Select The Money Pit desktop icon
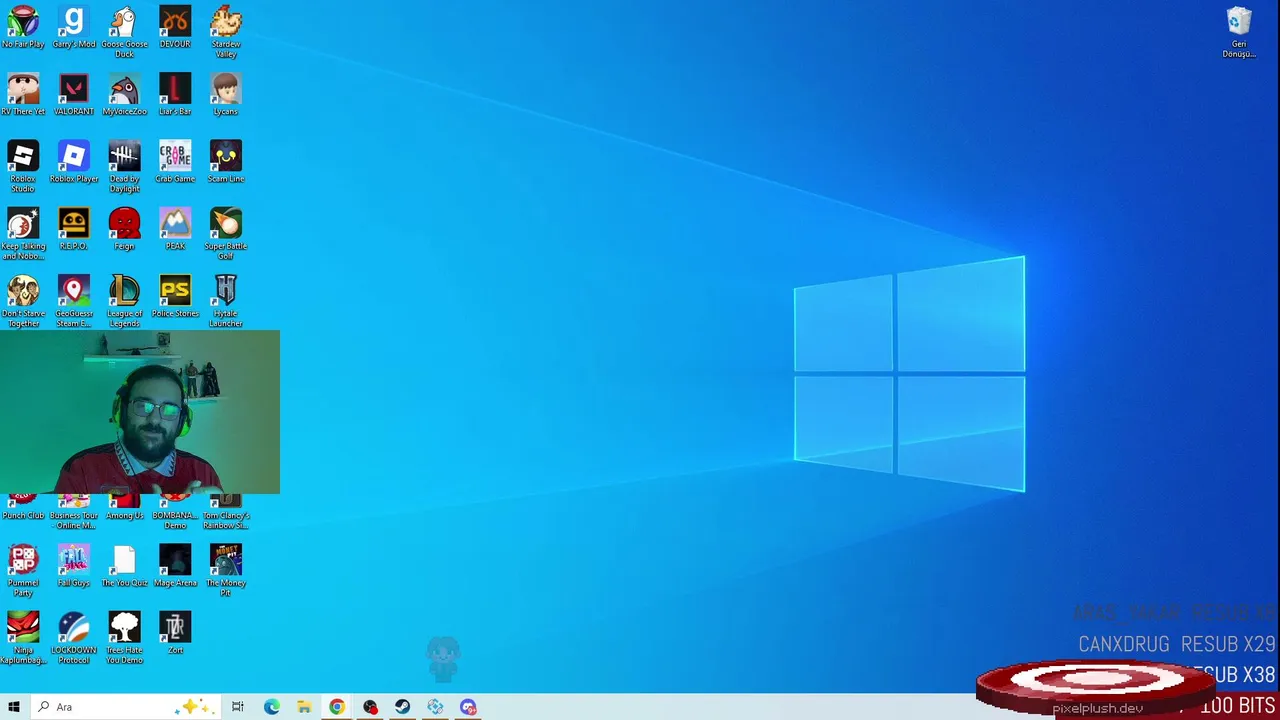 226,571
